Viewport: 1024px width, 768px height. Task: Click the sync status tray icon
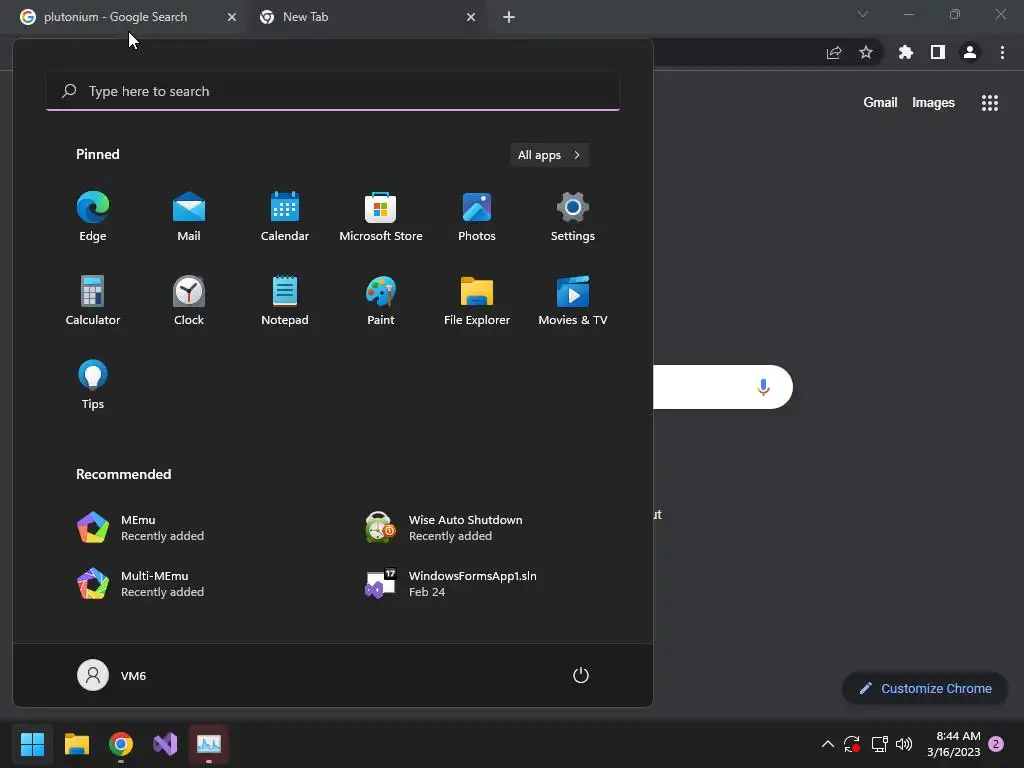pos(852,744)
